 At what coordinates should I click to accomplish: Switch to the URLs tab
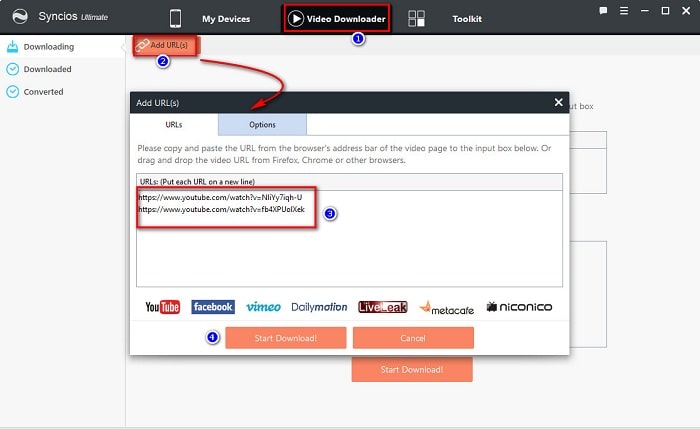click(174, 124)
